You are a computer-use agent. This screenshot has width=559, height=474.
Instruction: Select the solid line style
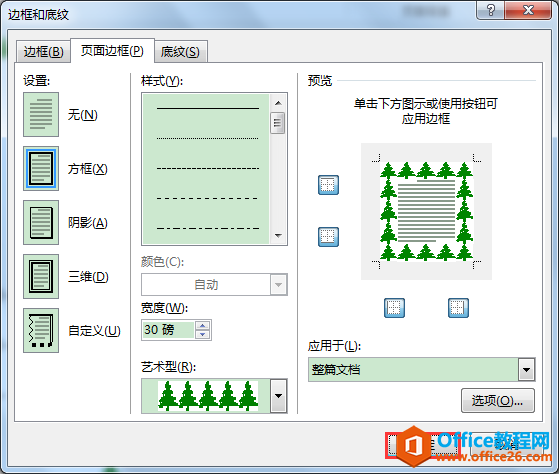(x=208, y=108)
